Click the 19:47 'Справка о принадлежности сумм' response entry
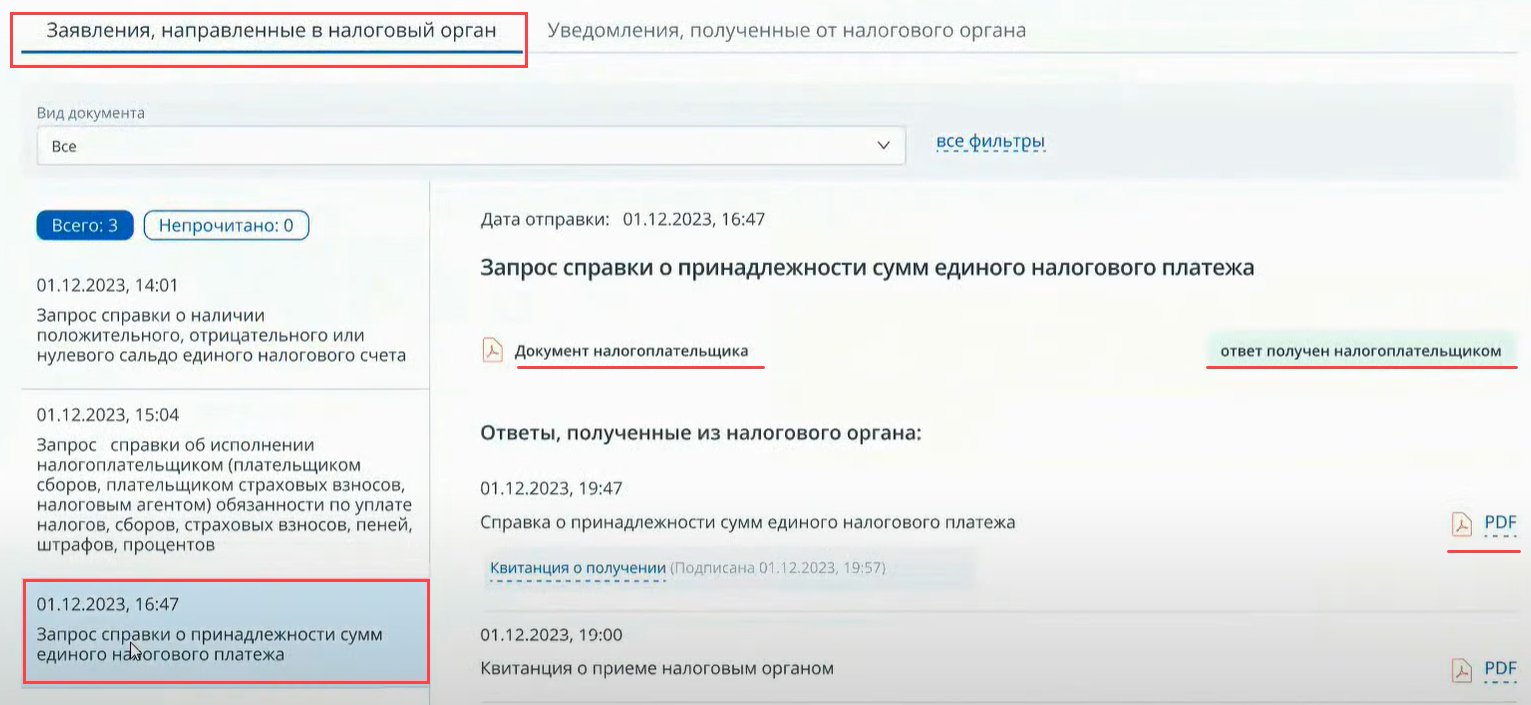1531x705 pixels. point(747,522)
